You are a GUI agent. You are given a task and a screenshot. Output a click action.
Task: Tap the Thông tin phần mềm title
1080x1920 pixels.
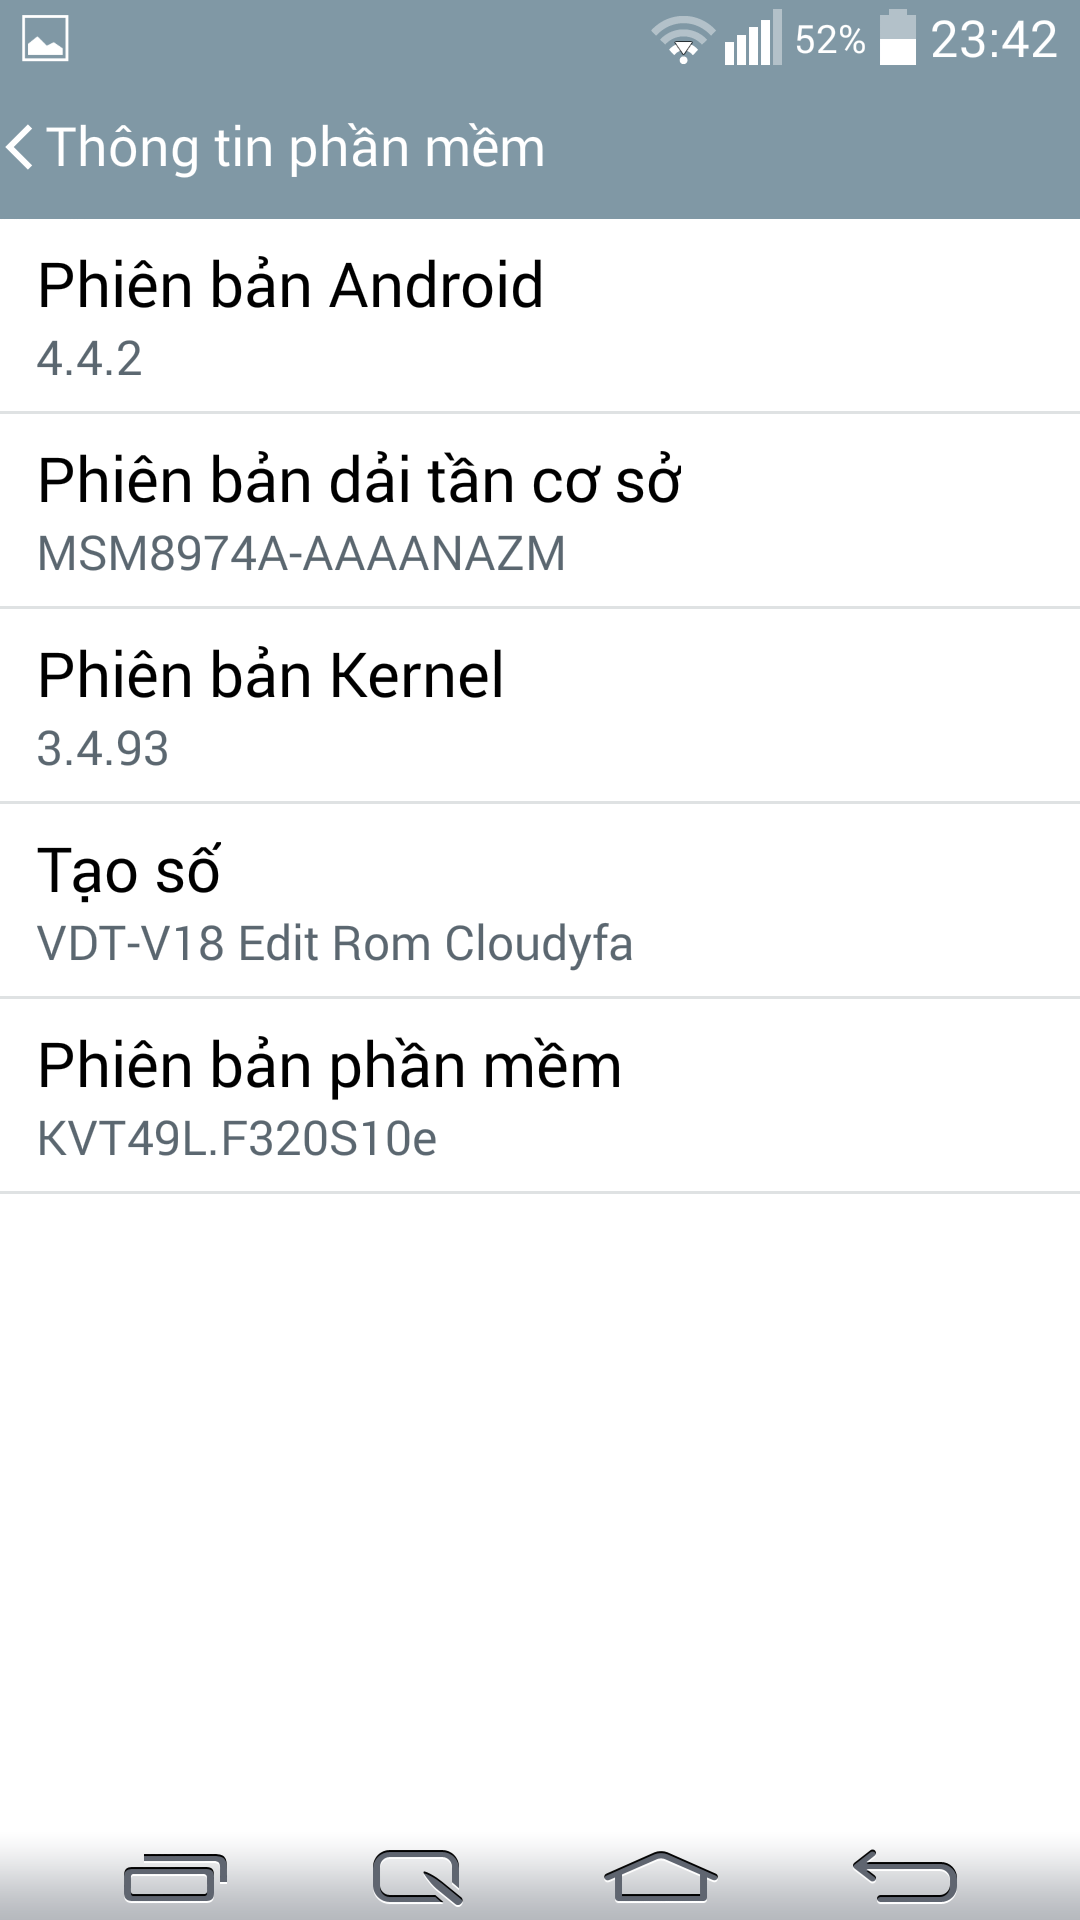[x=296, y=148]
